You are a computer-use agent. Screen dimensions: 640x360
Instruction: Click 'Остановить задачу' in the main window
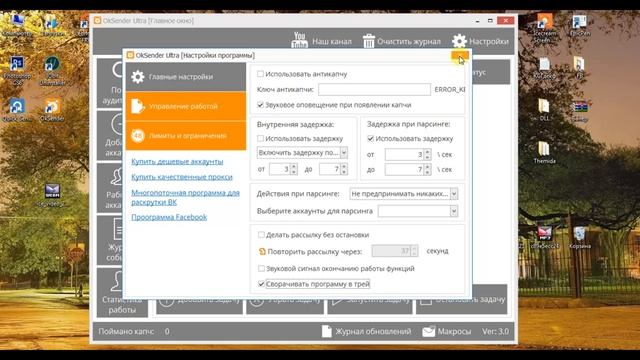[x=461, y=300]
